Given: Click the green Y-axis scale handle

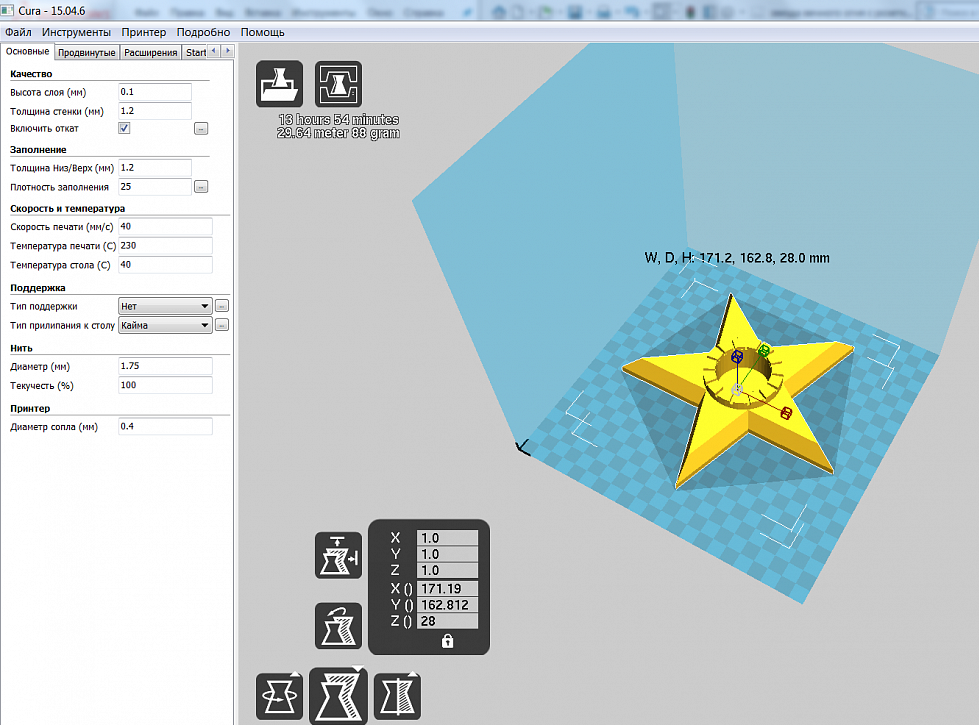Looking at the screenshot, I should [764, 351].
